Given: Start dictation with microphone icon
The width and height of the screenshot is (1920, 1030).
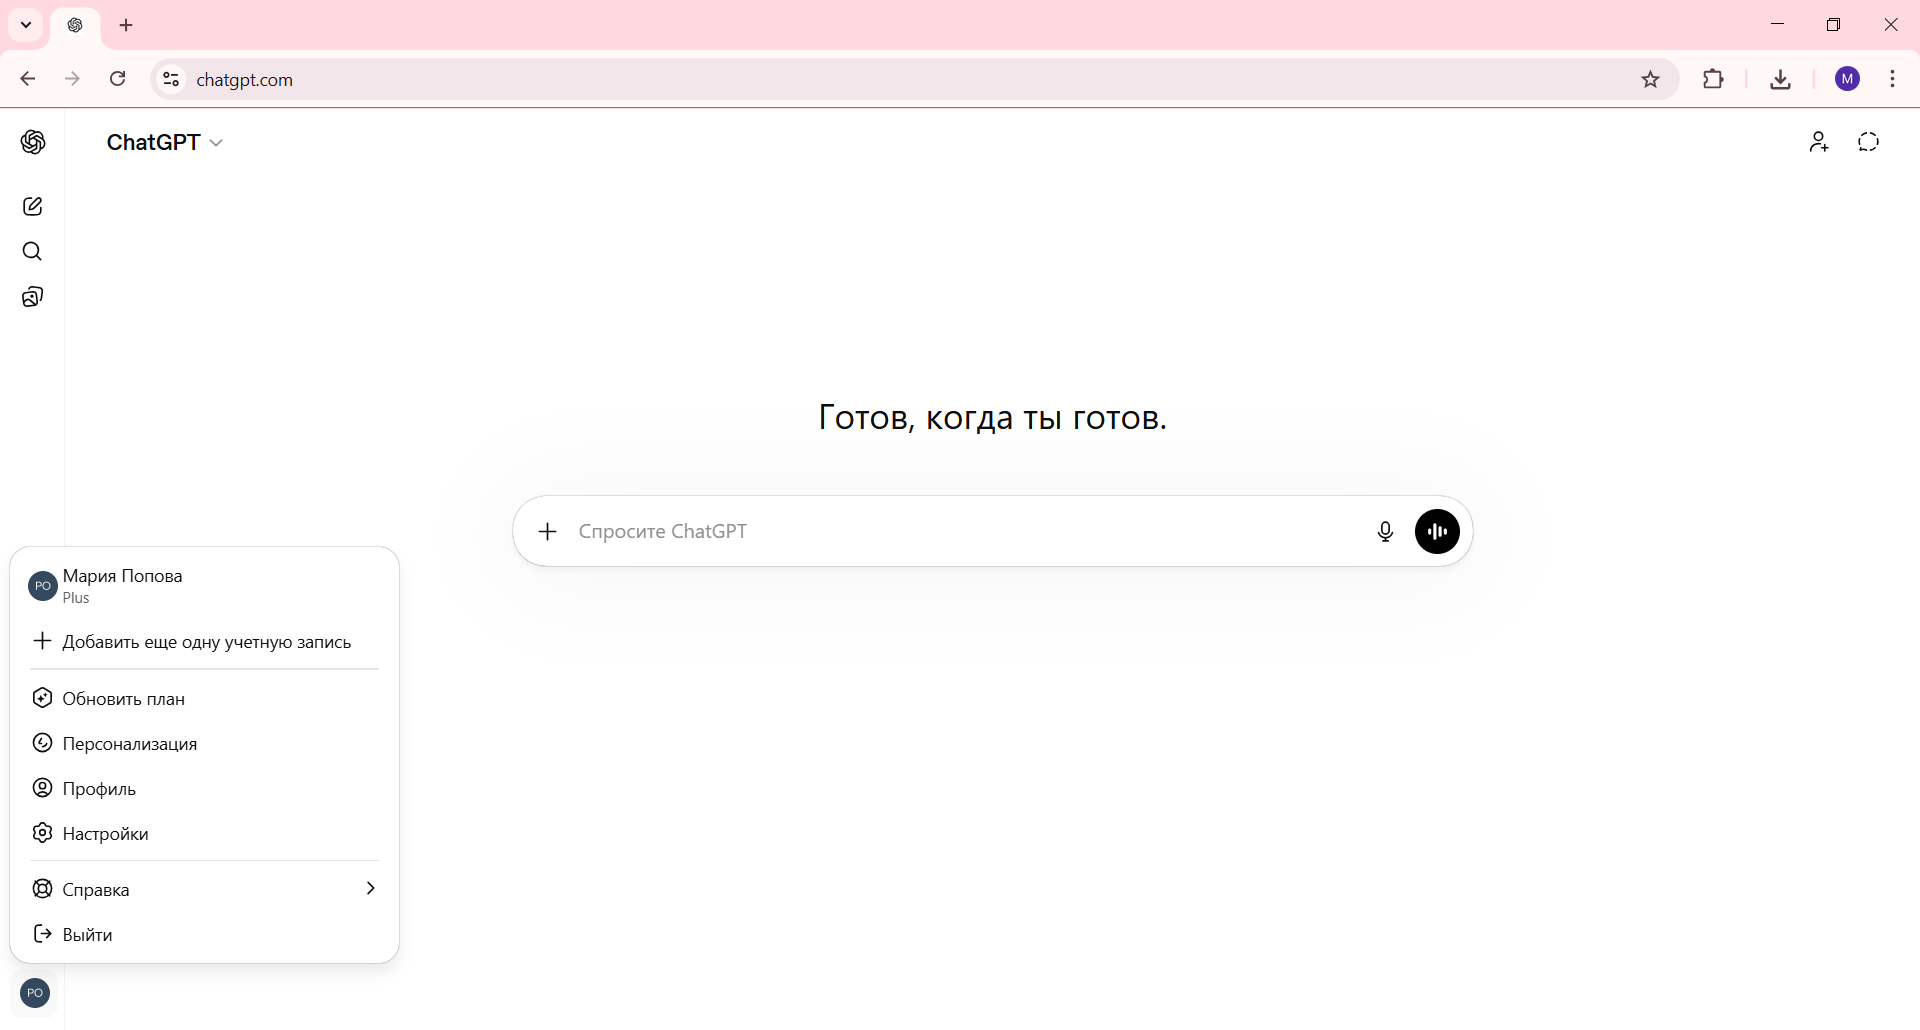Looking at the screenshot, I should (1385, 531).
